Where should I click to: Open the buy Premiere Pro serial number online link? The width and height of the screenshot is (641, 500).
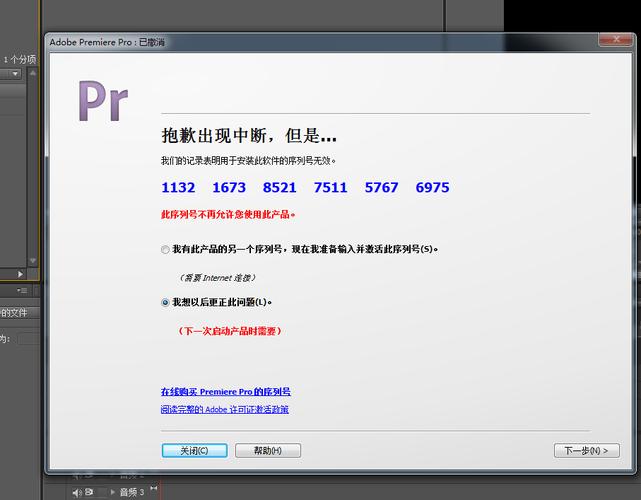coord(226,392)
